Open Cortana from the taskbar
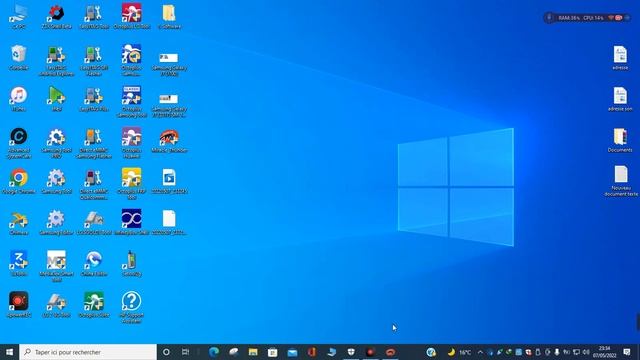 166,352
